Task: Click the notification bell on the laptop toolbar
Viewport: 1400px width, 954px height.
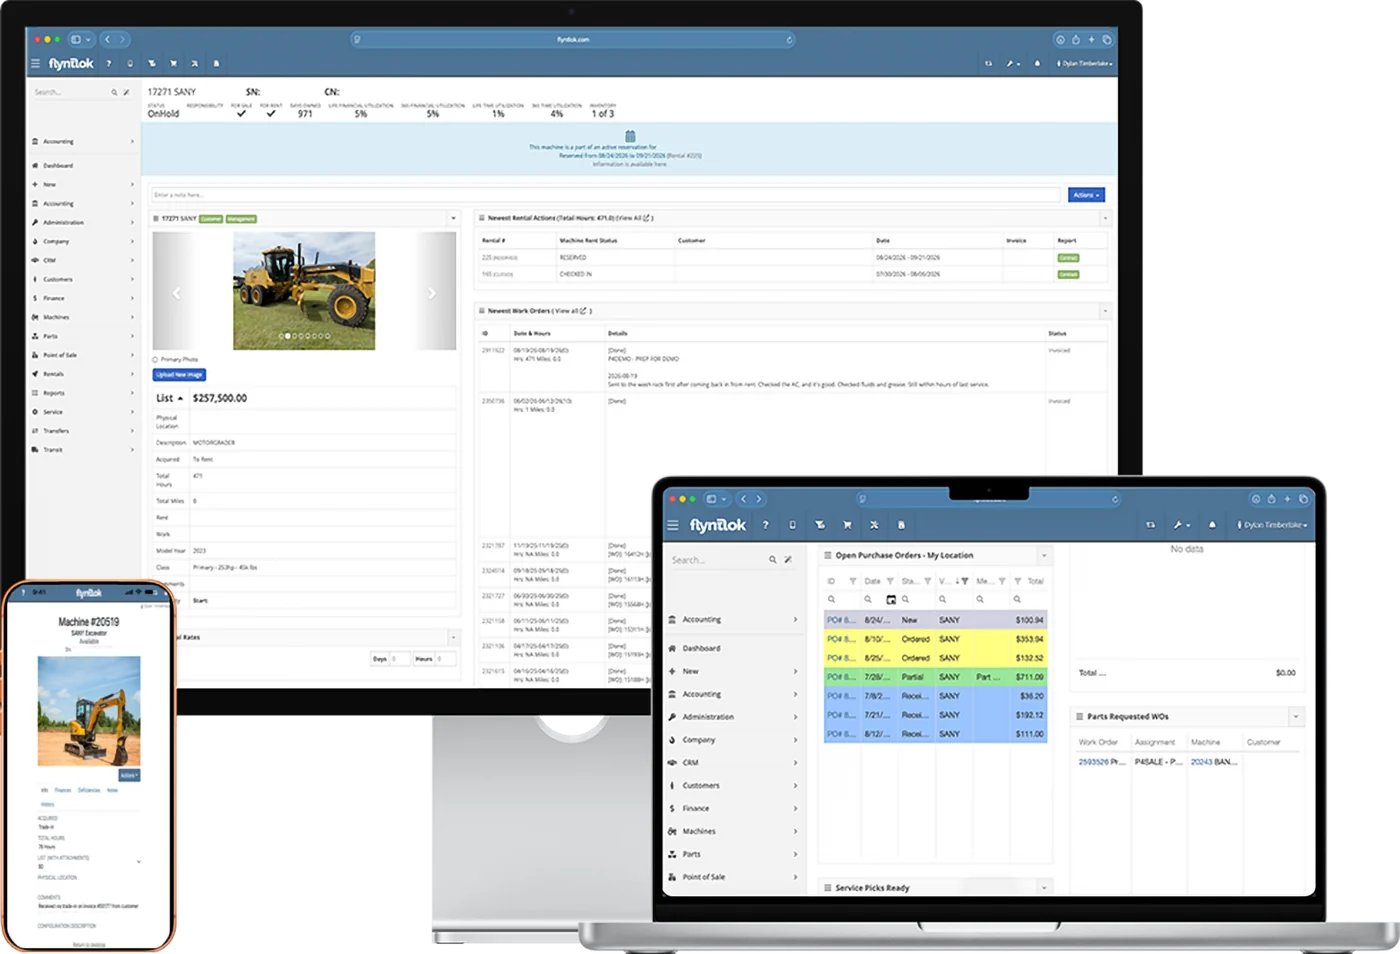Action: 1212,525
